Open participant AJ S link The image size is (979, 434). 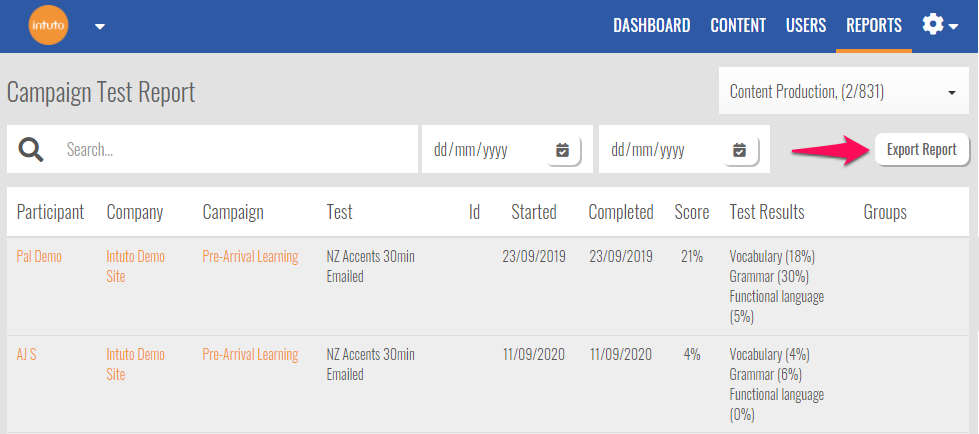coord(27,355)
